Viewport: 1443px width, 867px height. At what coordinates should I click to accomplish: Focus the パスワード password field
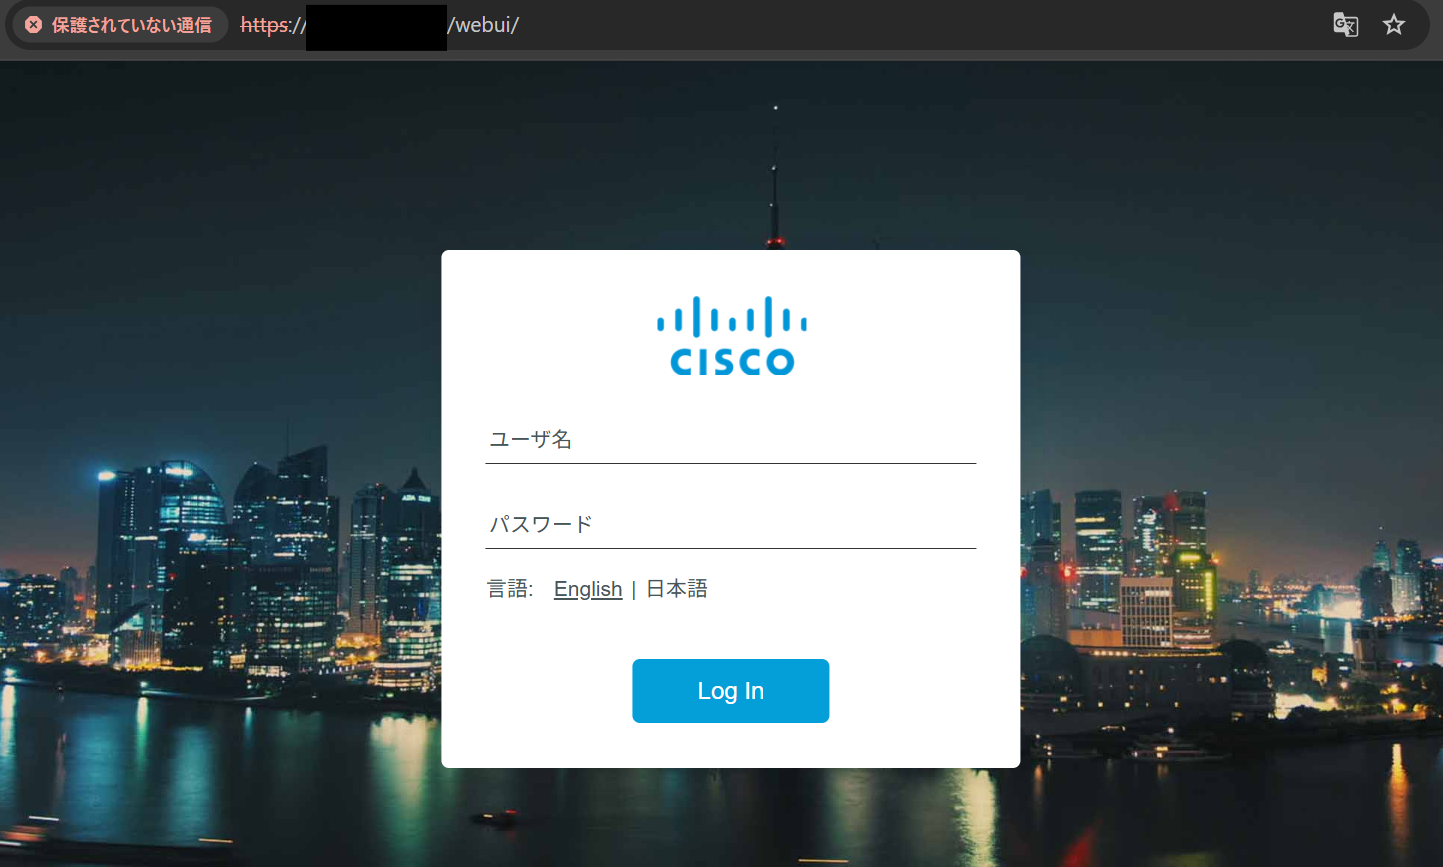[x=730, y=525]
